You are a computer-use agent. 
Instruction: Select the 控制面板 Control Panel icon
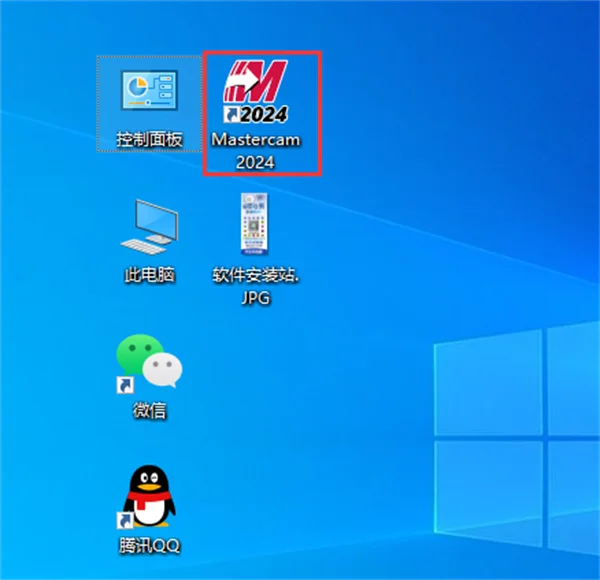[149, 91]
